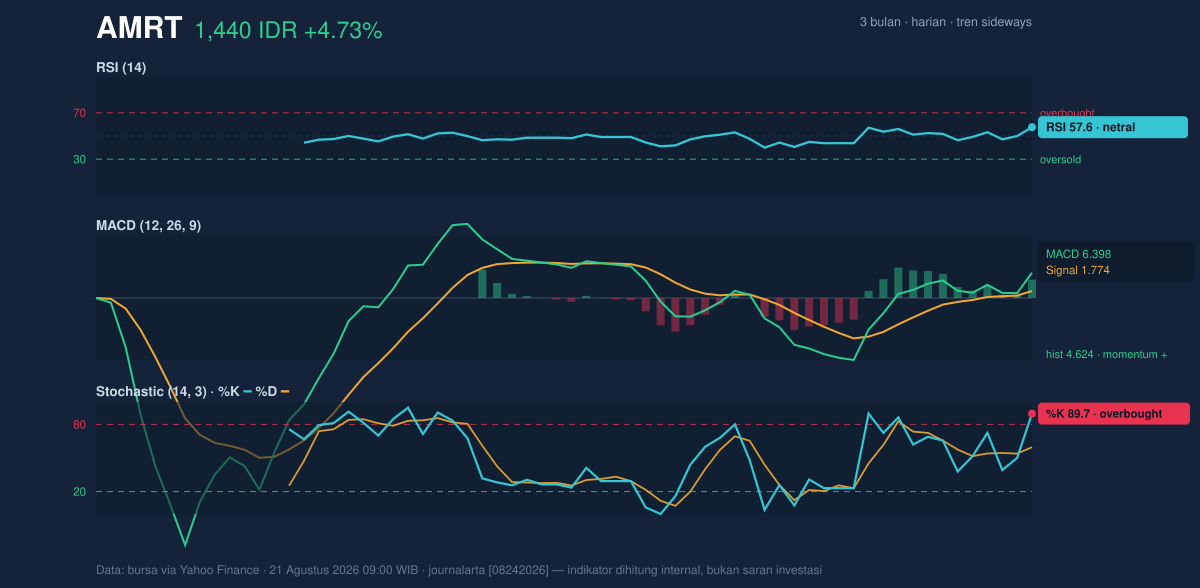Click the %D orange legend swatch
This screenshot has height=588, width=1200.
click(x=285, y=391)
